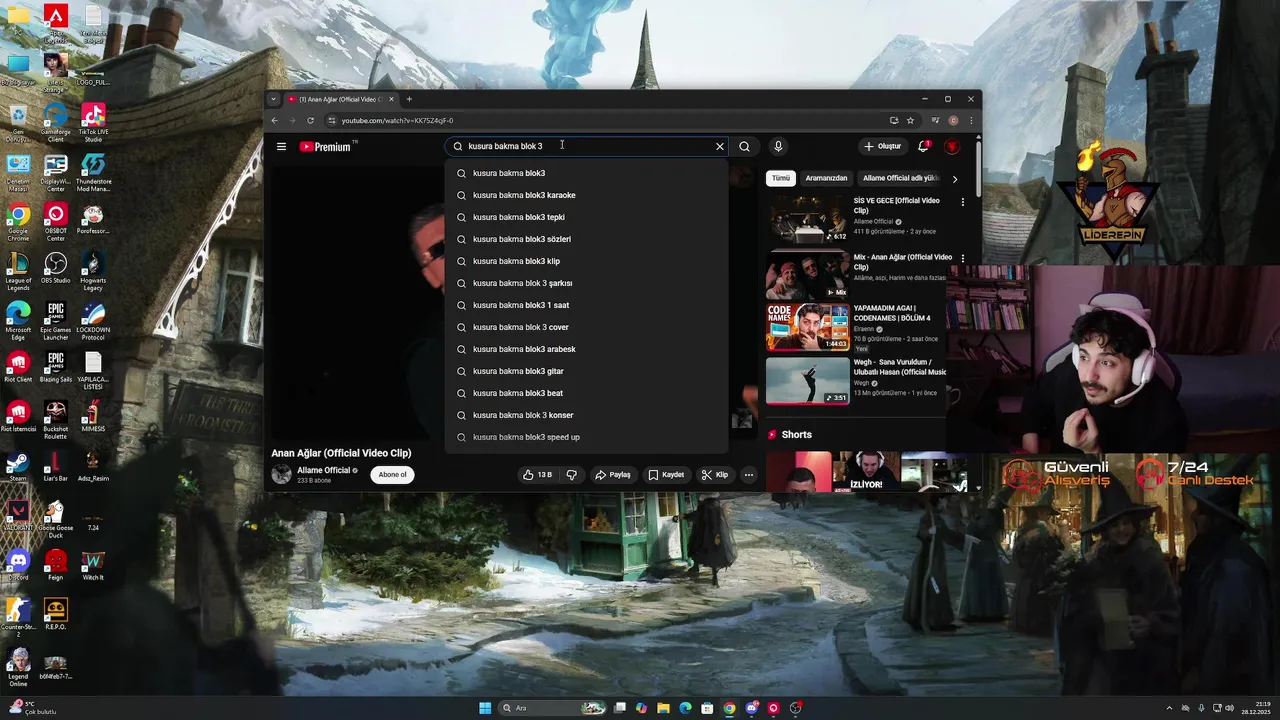Open Epic Games Launcher desktop shortcut
This screenshot has height=720, width=1280.
(x=55, y=320)
